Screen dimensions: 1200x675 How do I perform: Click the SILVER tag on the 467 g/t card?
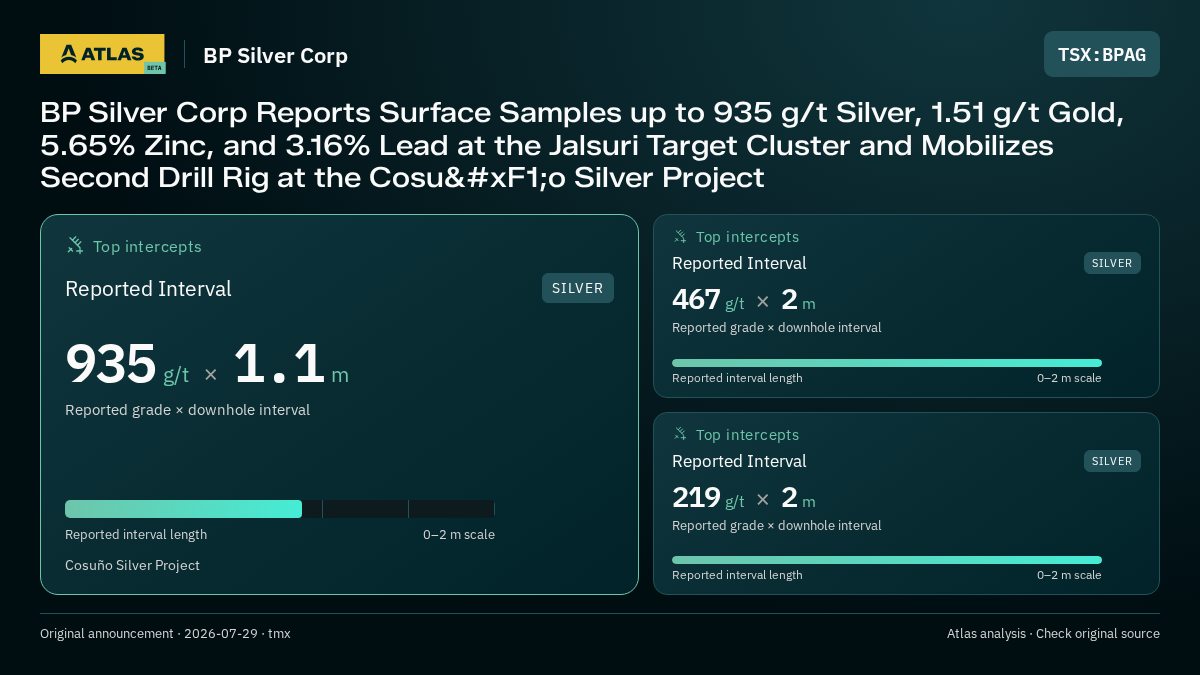[1112, 263]
